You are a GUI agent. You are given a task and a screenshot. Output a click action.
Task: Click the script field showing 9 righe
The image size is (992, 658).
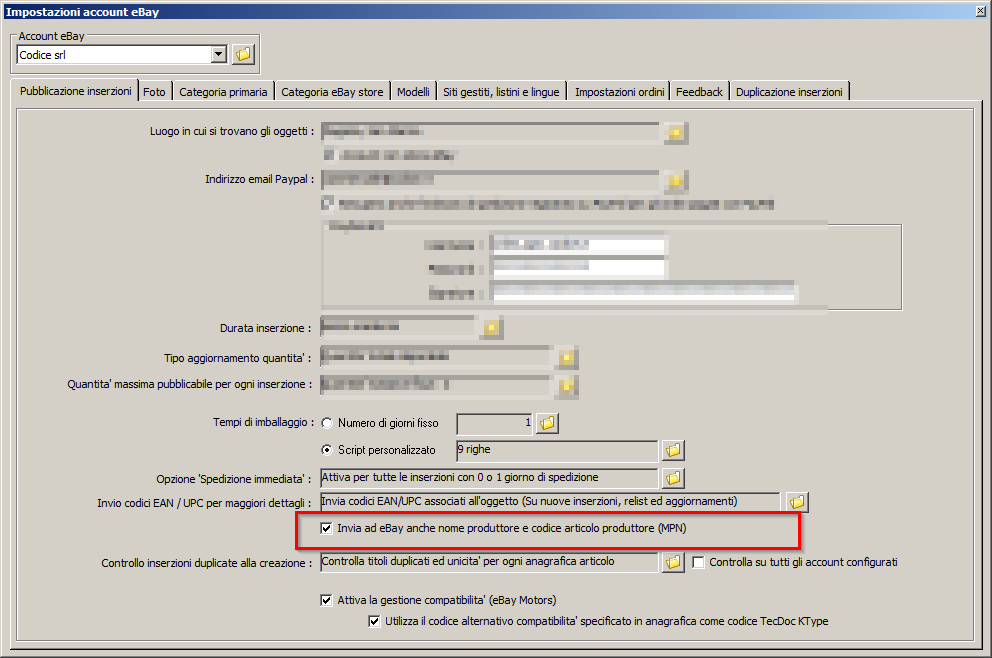(x=557, y=450)
